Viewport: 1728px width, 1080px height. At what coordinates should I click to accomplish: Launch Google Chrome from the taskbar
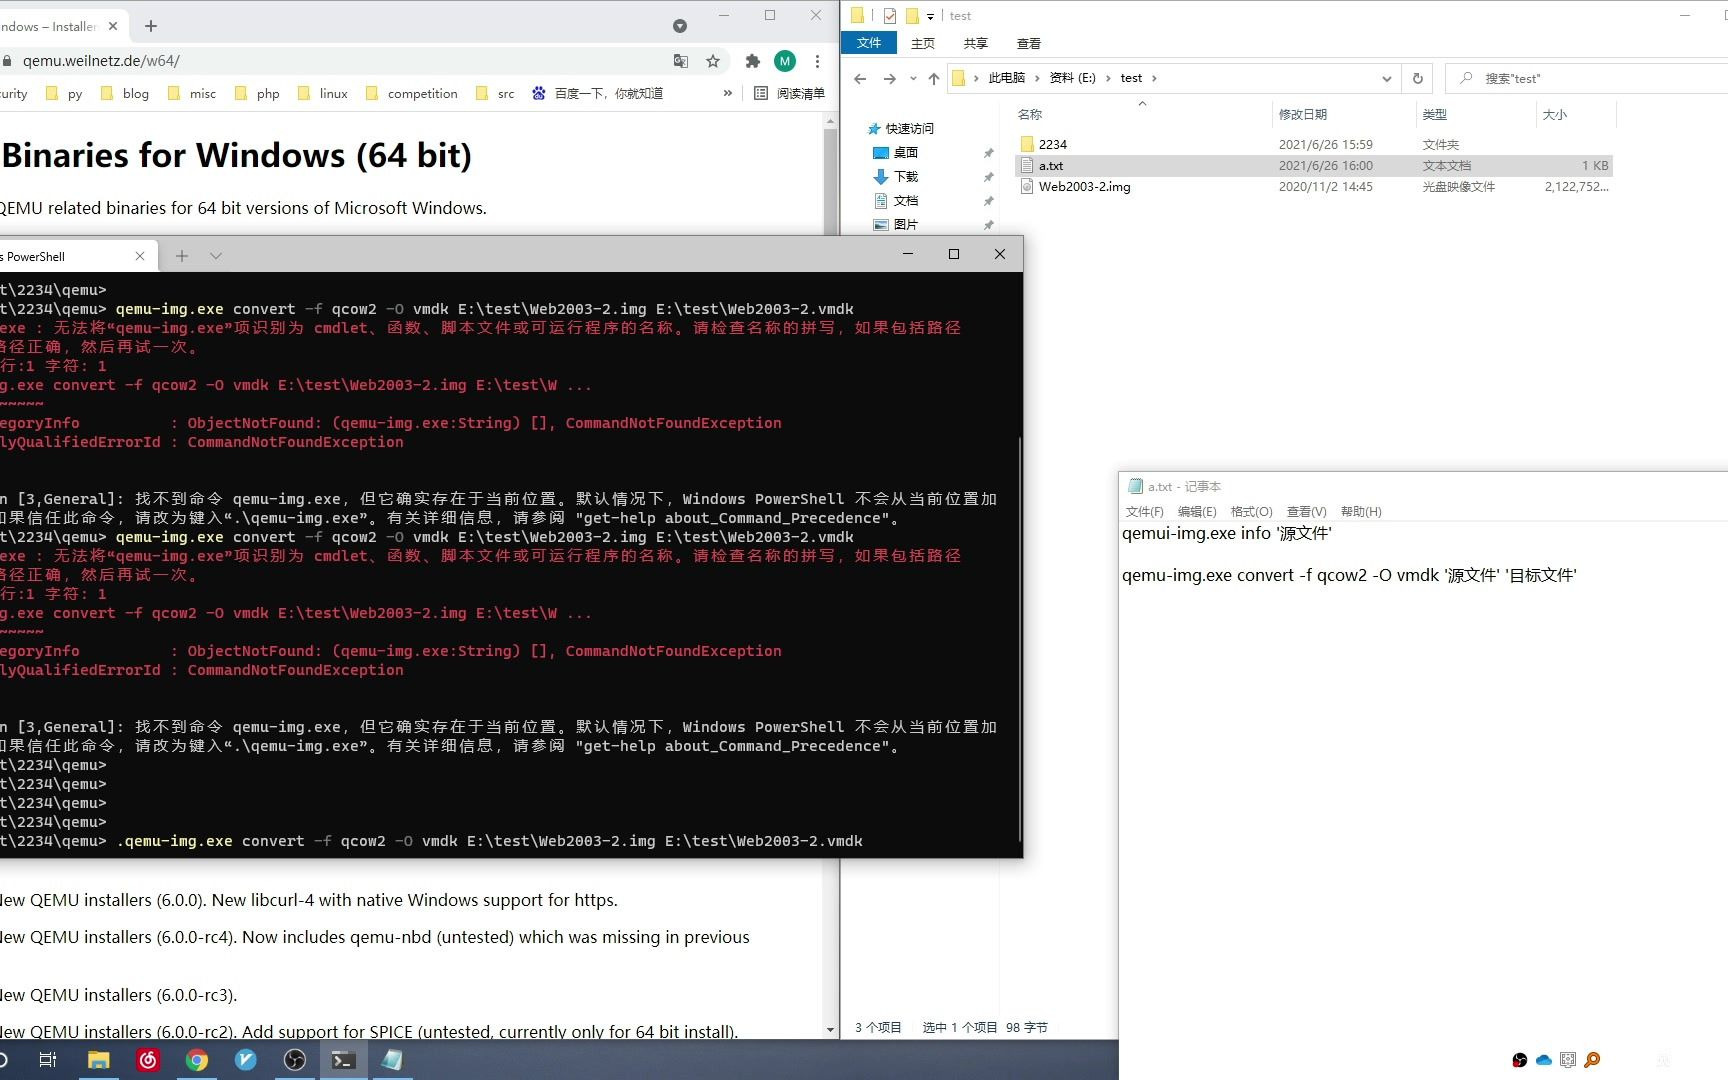coord(197,1060)
